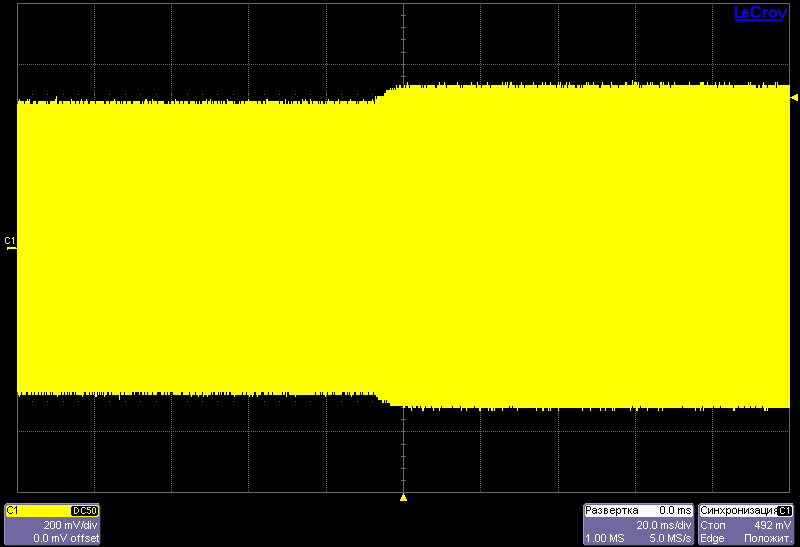800x547 pixels.
Task: Select the 200 mV/div vertical scale
Action: coord(70,524)
